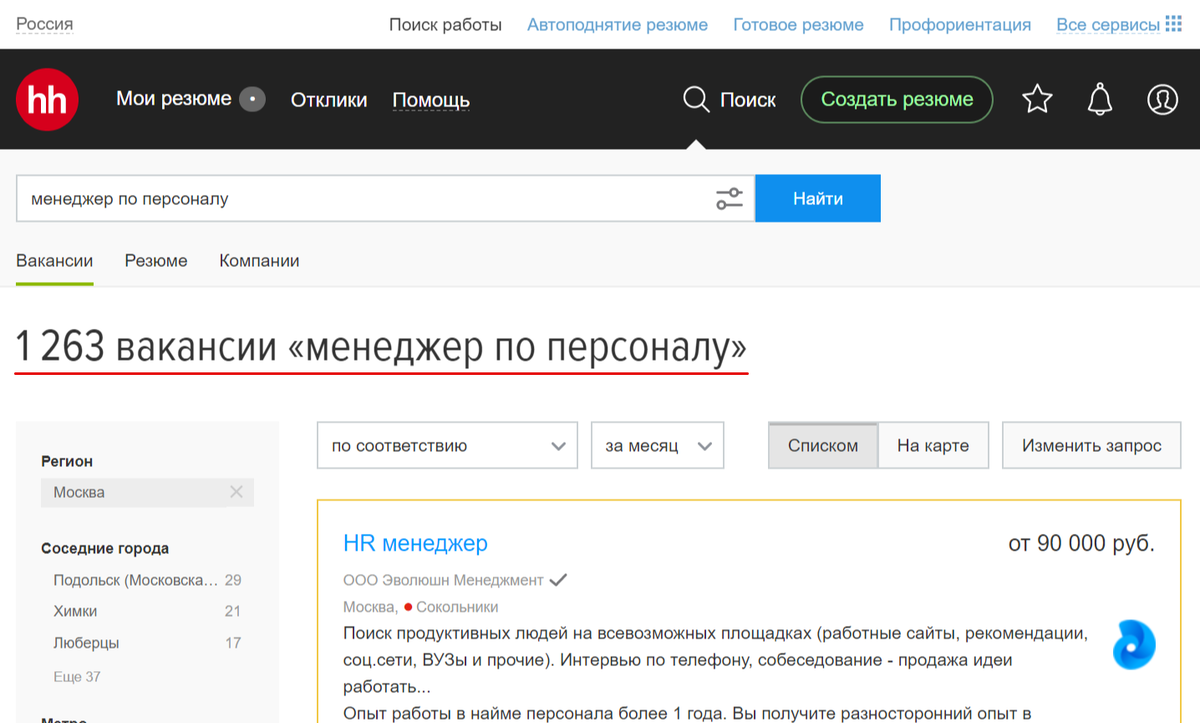The height and width of the screenshot is (723, 1200).
Task: Click the search query input field
Action: 365,198
